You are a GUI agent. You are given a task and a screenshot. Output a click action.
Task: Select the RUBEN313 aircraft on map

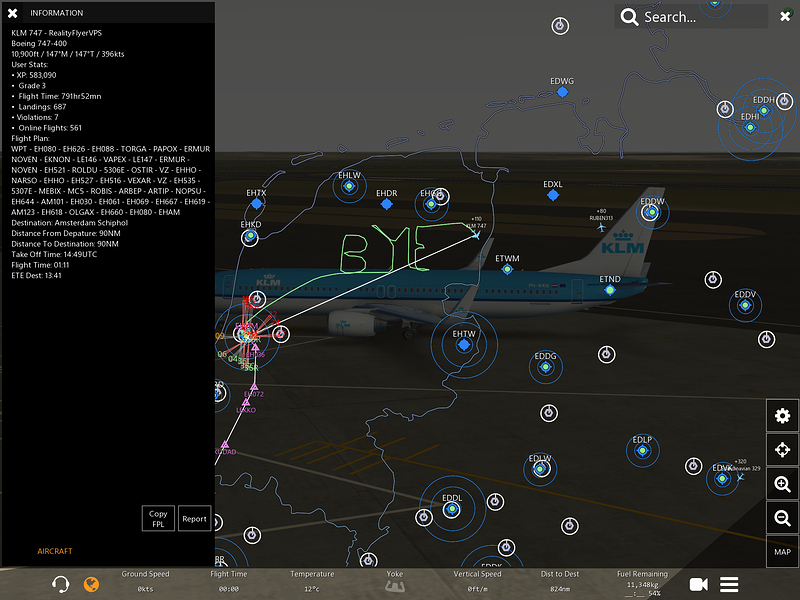pos(602,227)
